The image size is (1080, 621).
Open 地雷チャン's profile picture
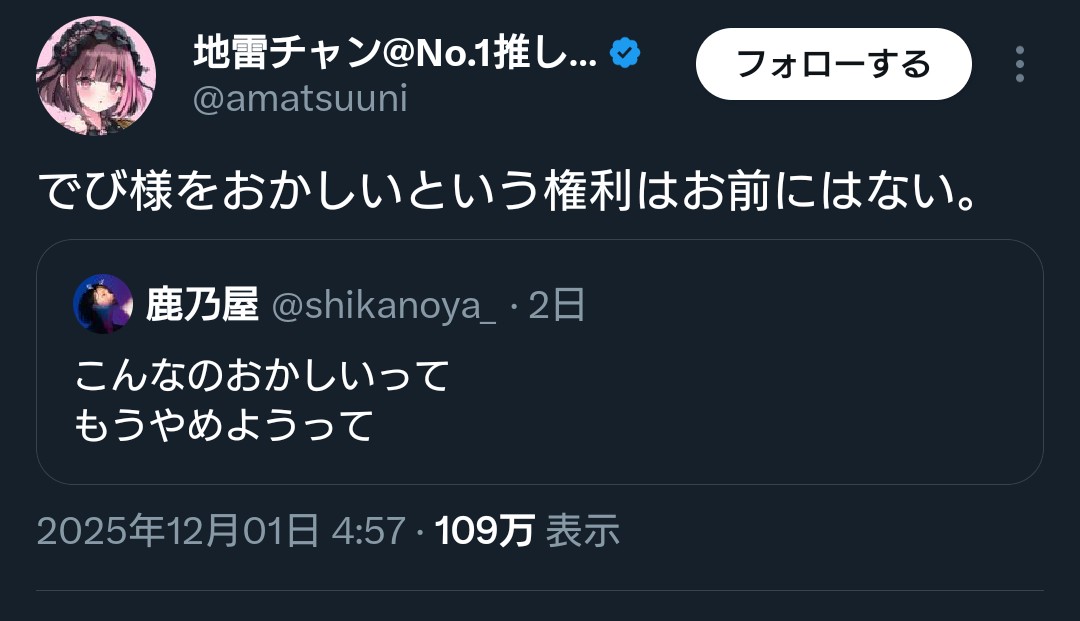point(95,77)
